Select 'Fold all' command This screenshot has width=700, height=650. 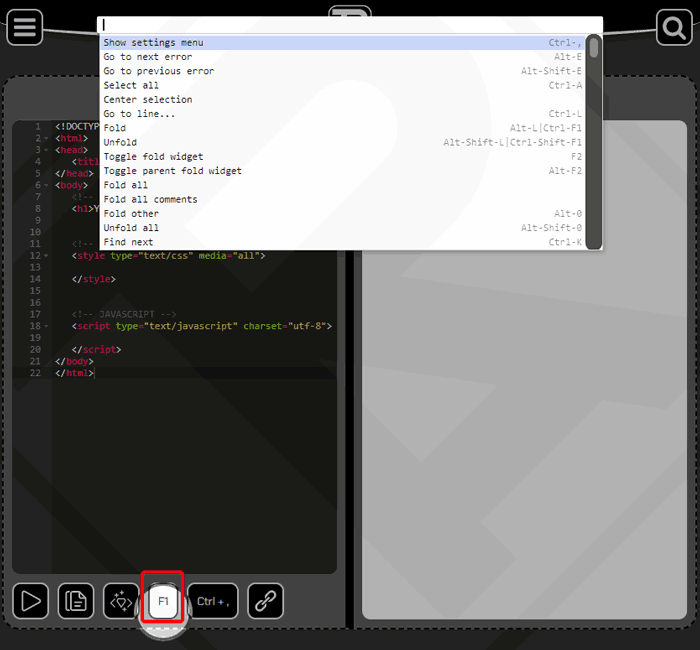[343, 185]
